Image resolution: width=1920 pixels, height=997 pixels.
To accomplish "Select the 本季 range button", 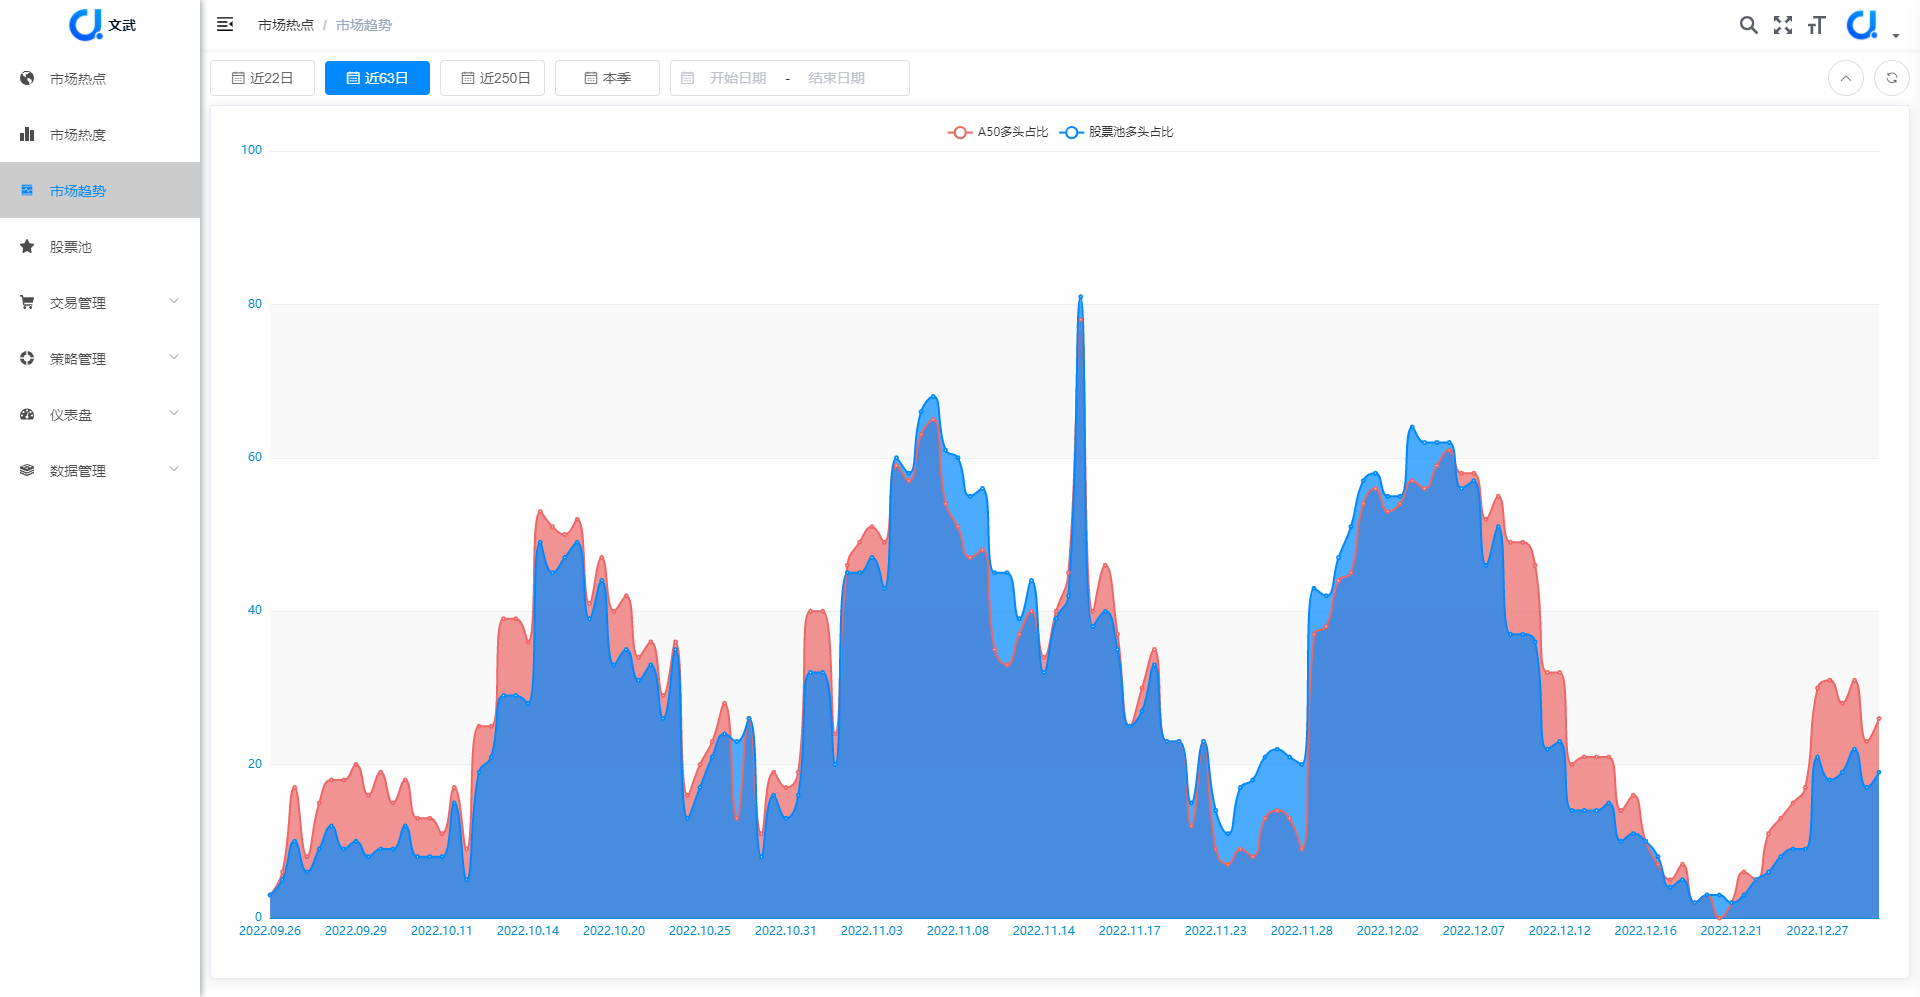I will [x=607, y=78].
